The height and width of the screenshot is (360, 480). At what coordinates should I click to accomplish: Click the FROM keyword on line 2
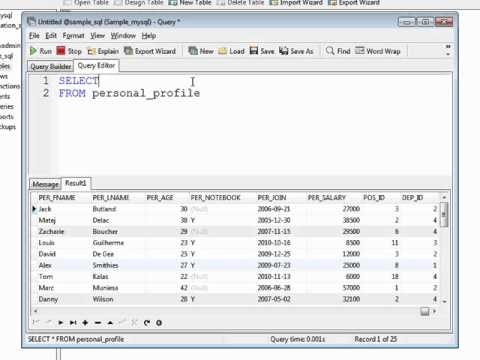click(72, 93)
